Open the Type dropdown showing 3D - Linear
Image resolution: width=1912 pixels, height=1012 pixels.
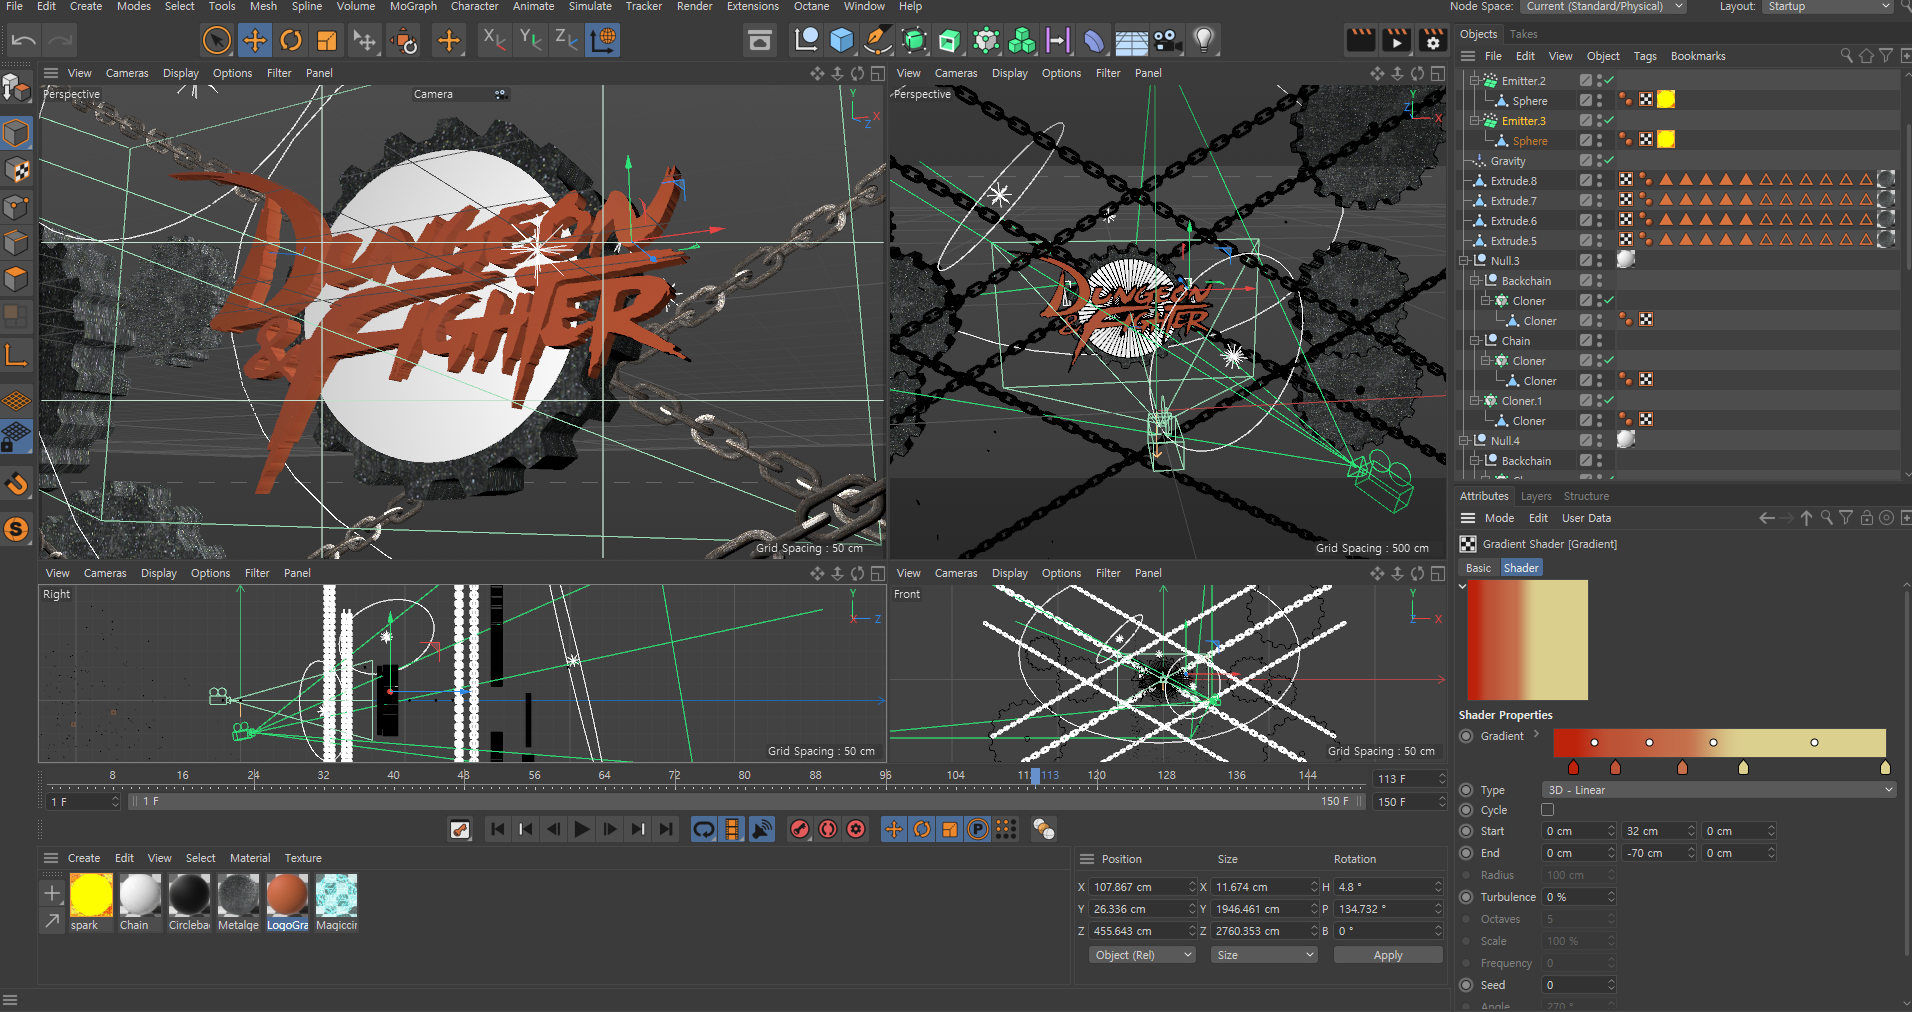(x=1718, y=790)
